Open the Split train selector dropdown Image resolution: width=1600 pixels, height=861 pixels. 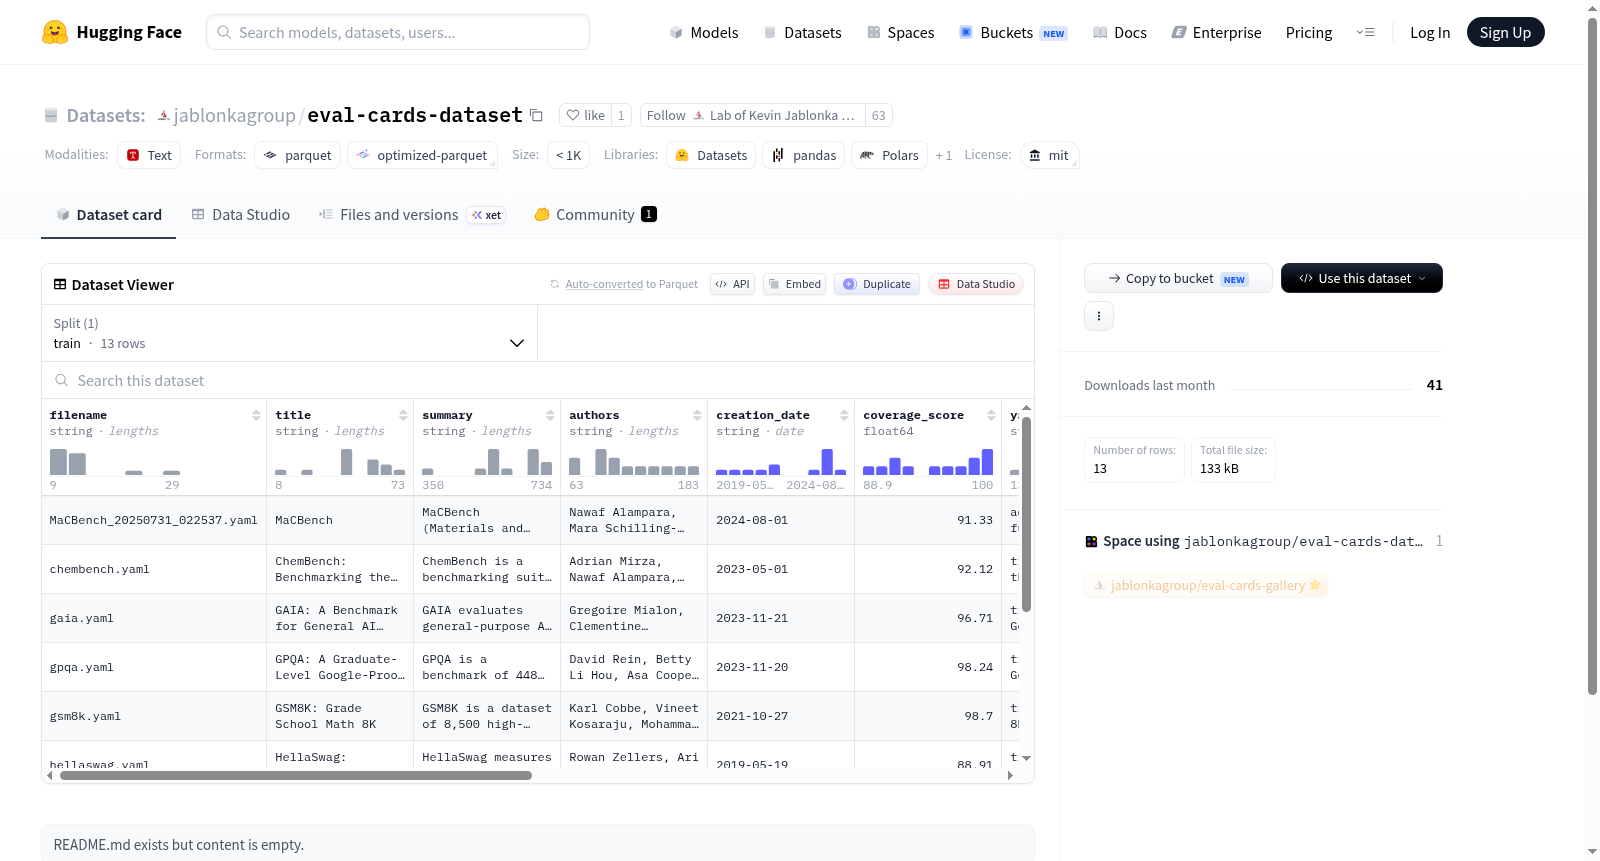point(289,333)
